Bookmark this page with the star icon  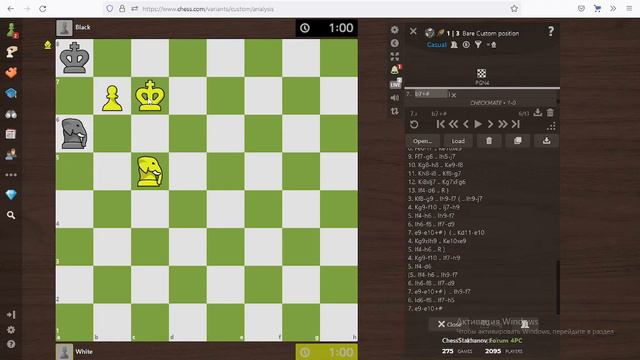514,9
